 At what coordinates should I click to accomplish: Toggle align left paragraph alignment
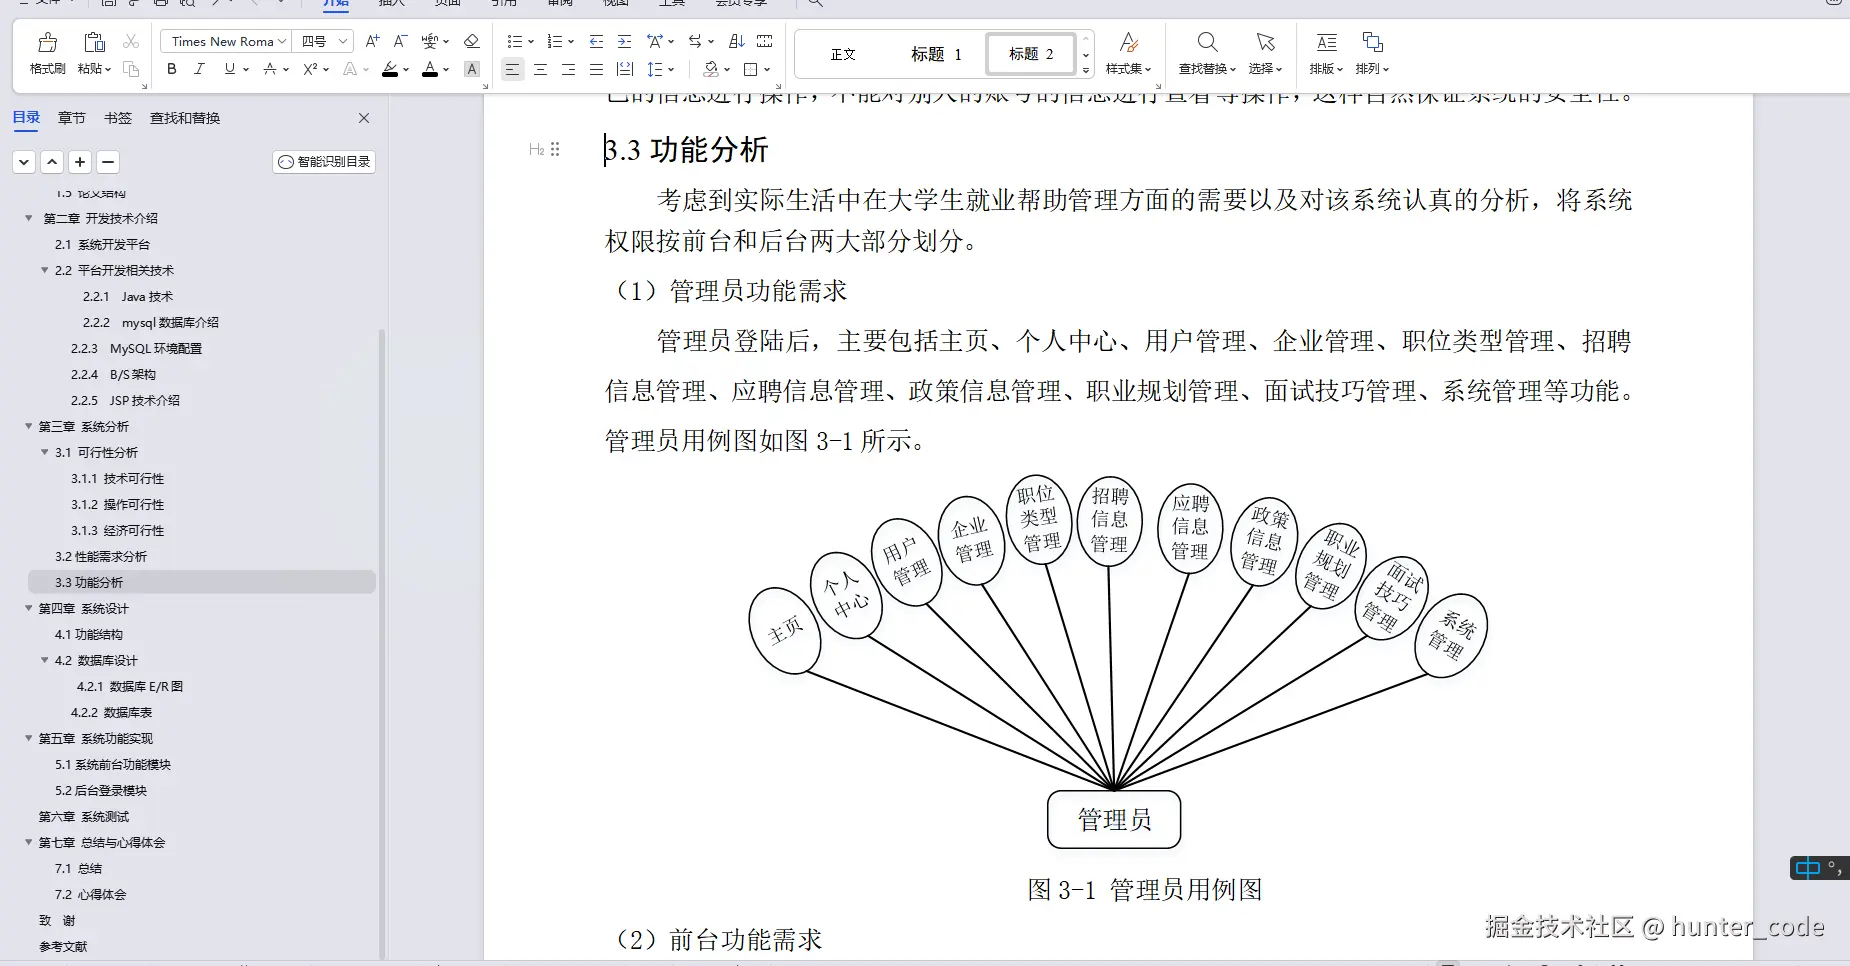coord(512,69)
